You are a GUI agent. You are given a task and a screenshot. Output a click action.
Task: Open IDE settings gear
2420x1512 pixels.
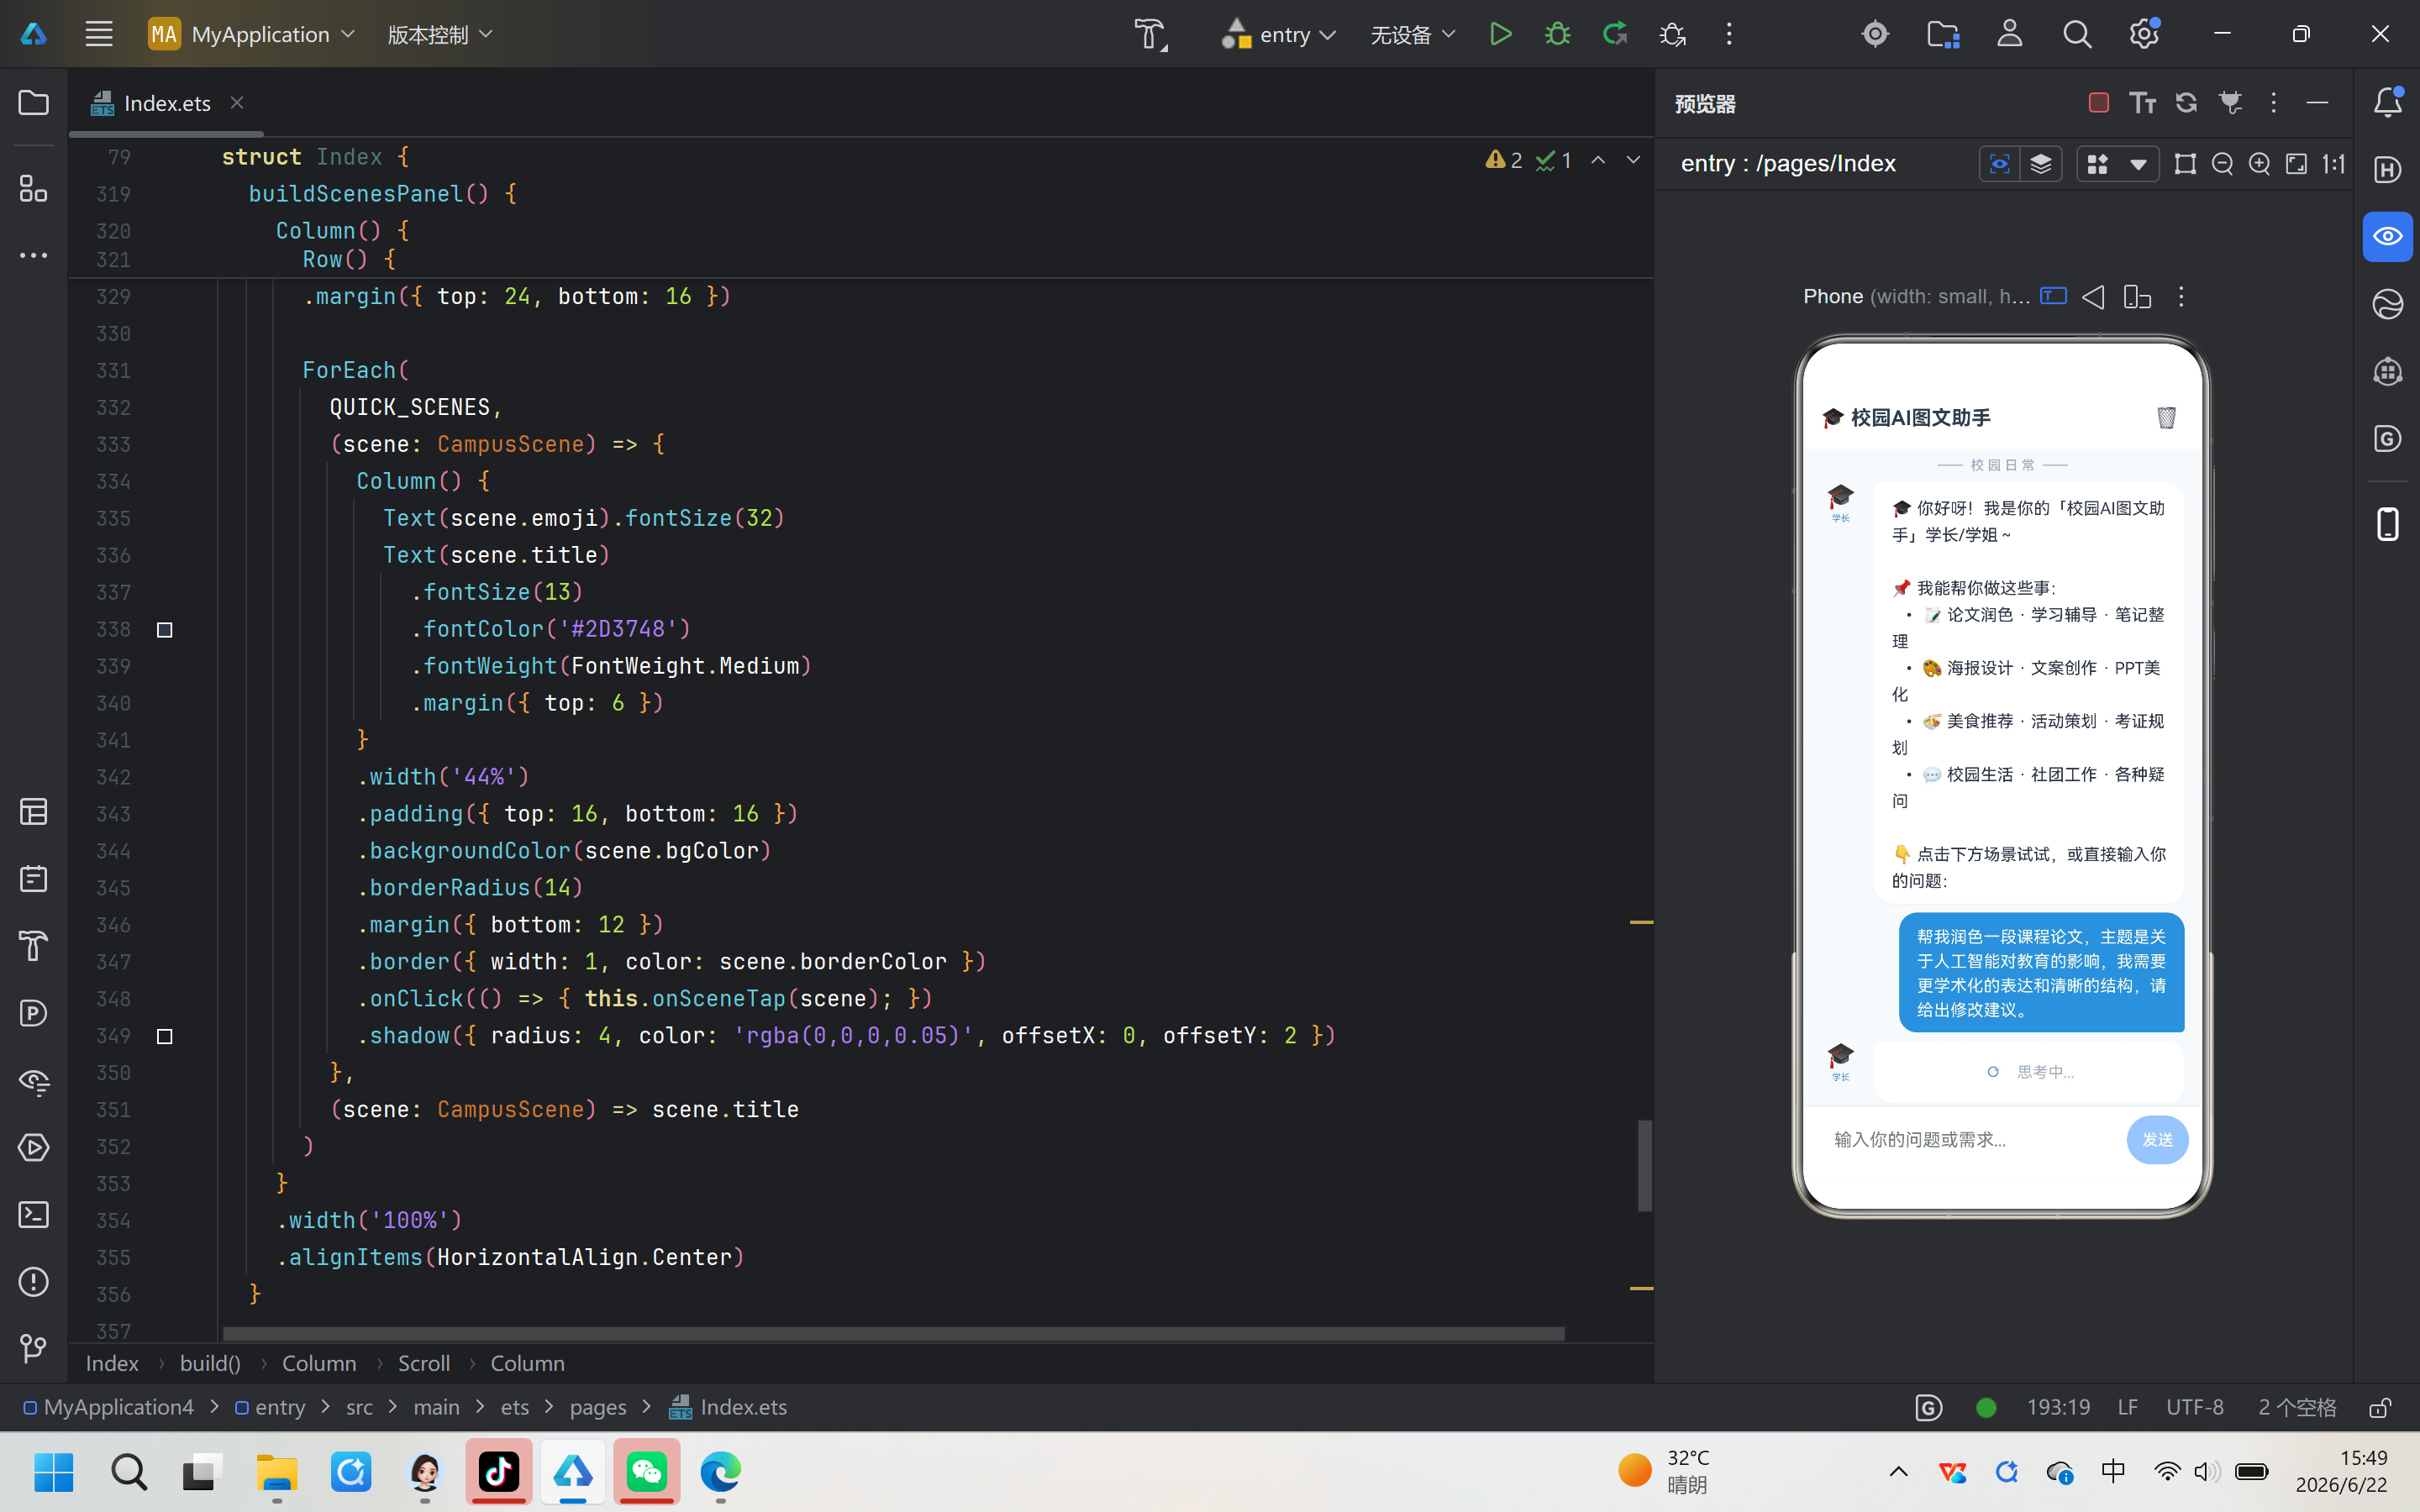(x=2144, y=34)
